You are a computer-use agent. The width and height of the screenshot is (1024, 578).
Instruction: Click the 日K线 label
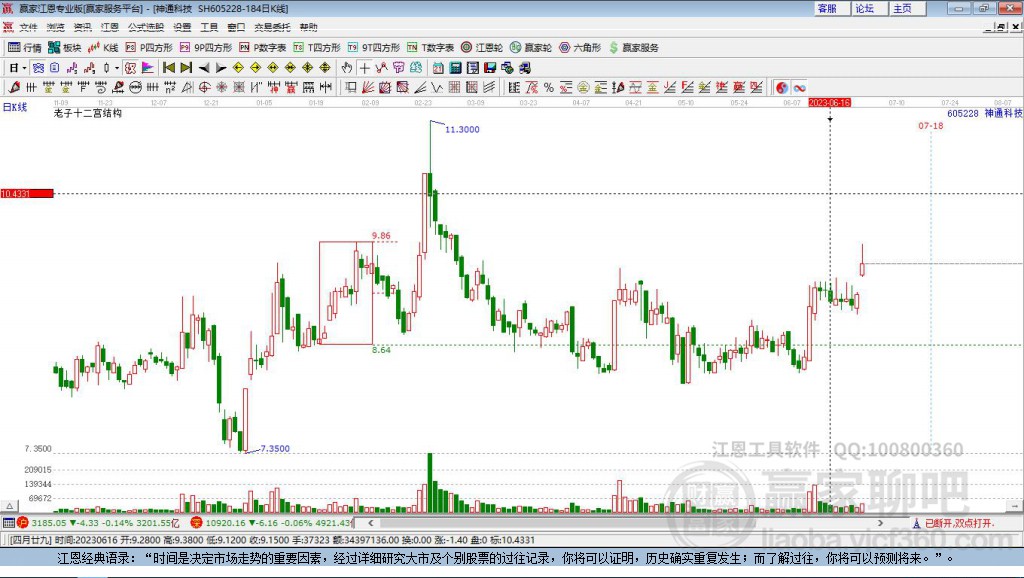click(15, 107)
